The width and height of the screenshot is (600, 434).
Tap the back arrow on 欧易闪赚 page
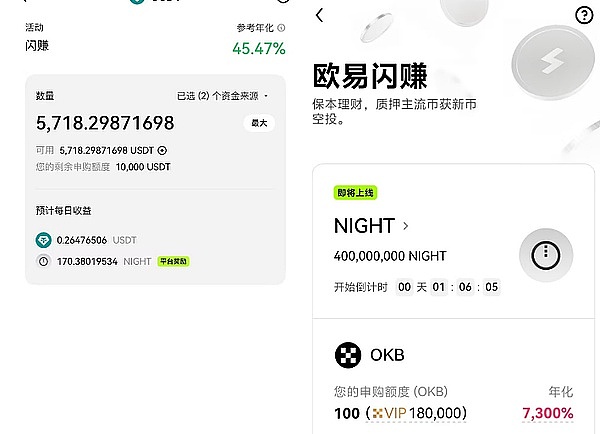[319, 15]
